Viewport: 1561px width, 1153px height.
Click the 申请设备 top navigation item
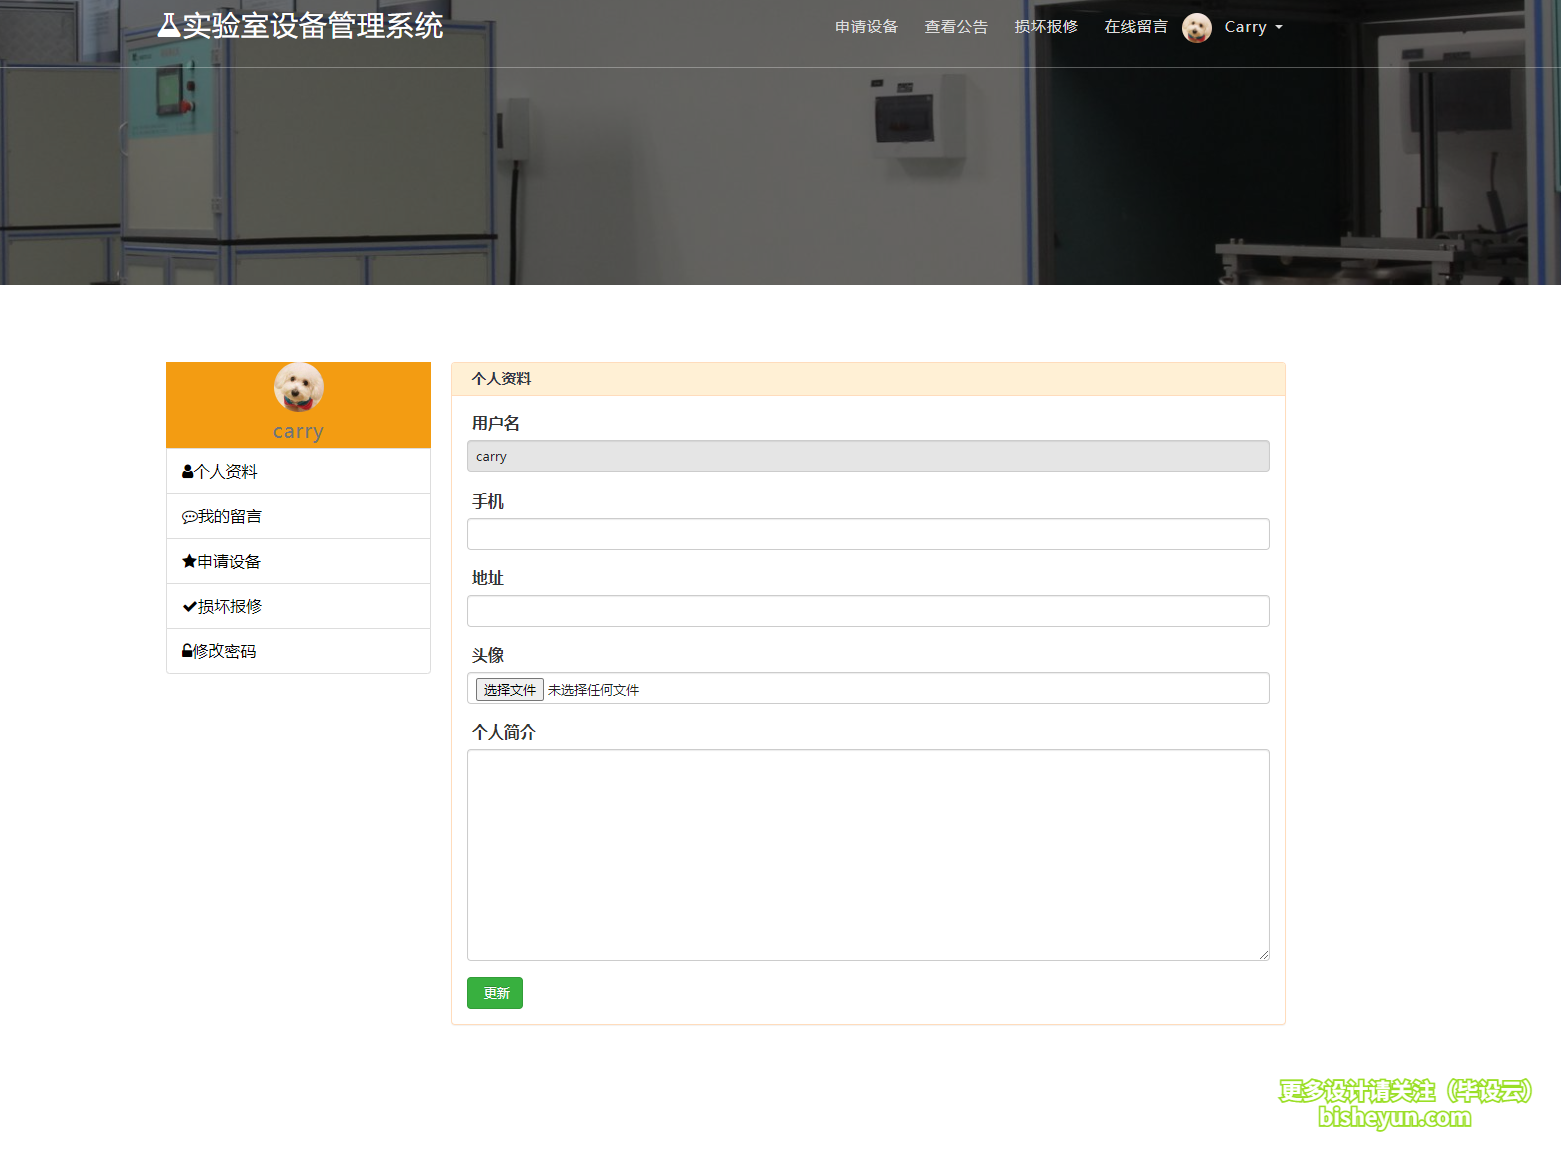pyautogui.click(x=866, y=27)
